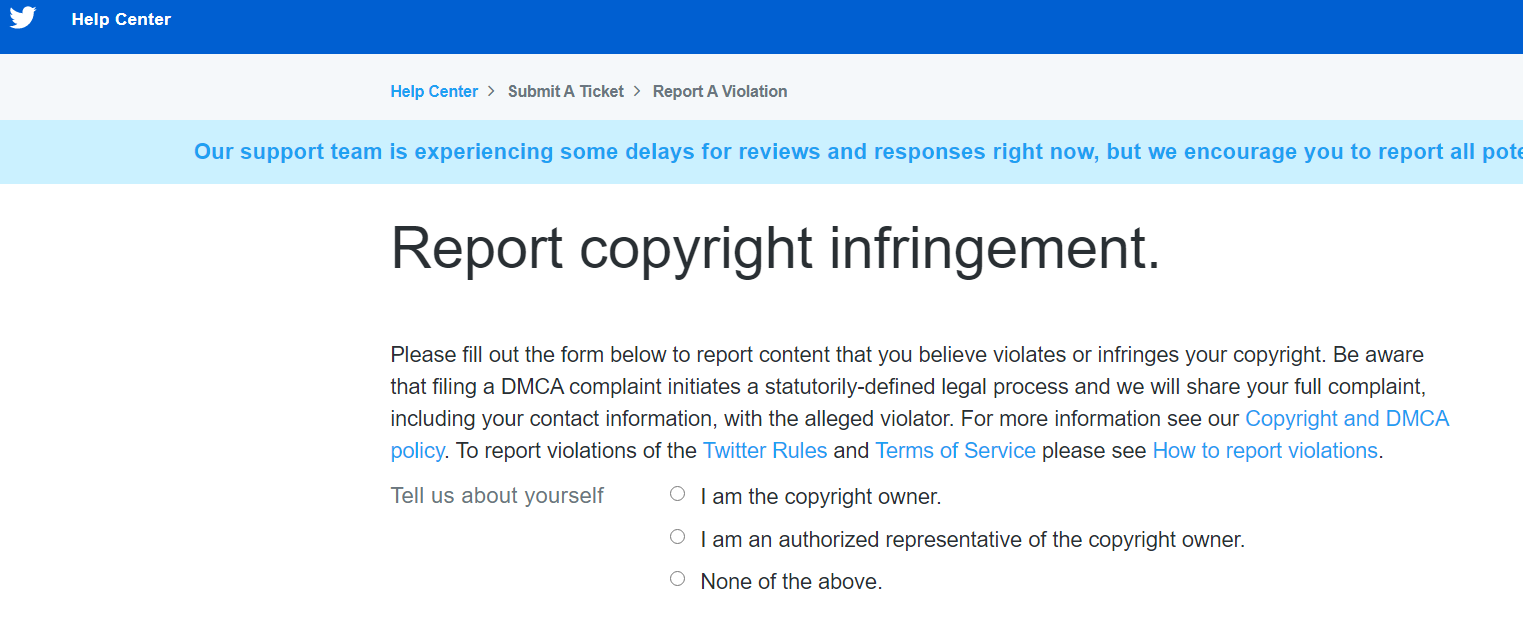Visit the How to report violations link

1265,450
